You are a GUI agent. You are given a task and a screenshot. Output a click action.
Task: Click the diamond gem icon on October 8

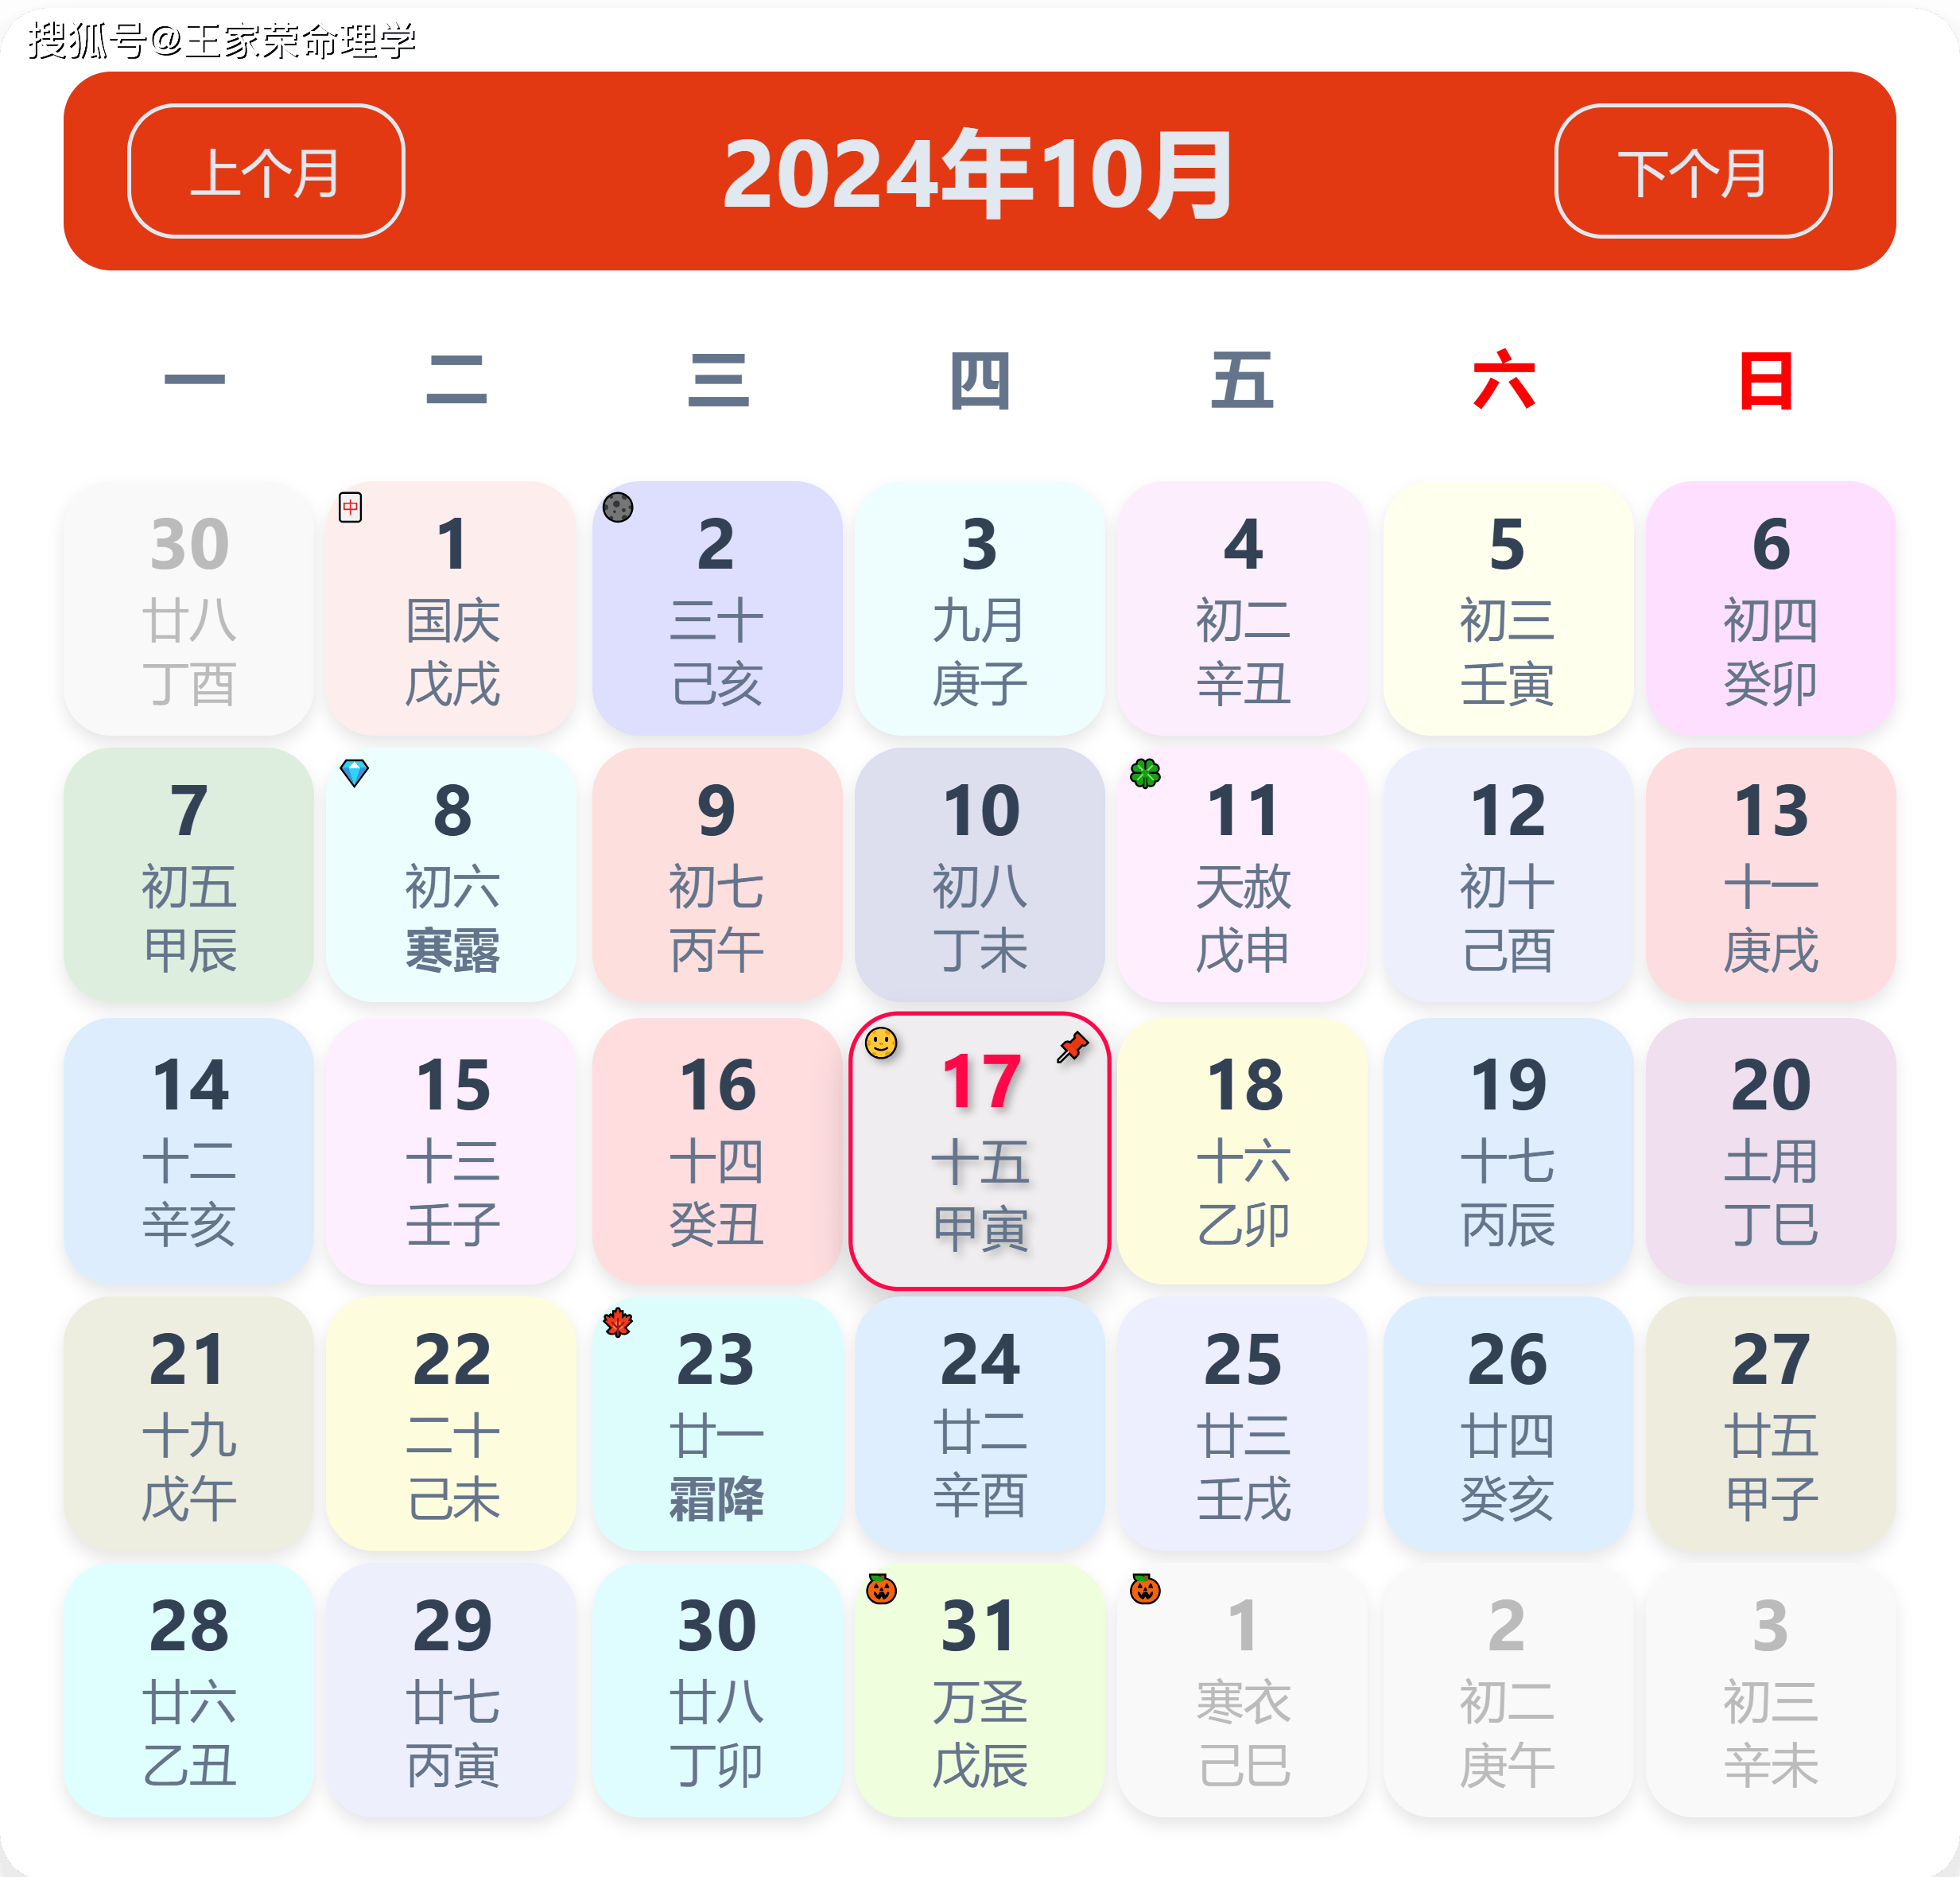click(x=354, y=773)
